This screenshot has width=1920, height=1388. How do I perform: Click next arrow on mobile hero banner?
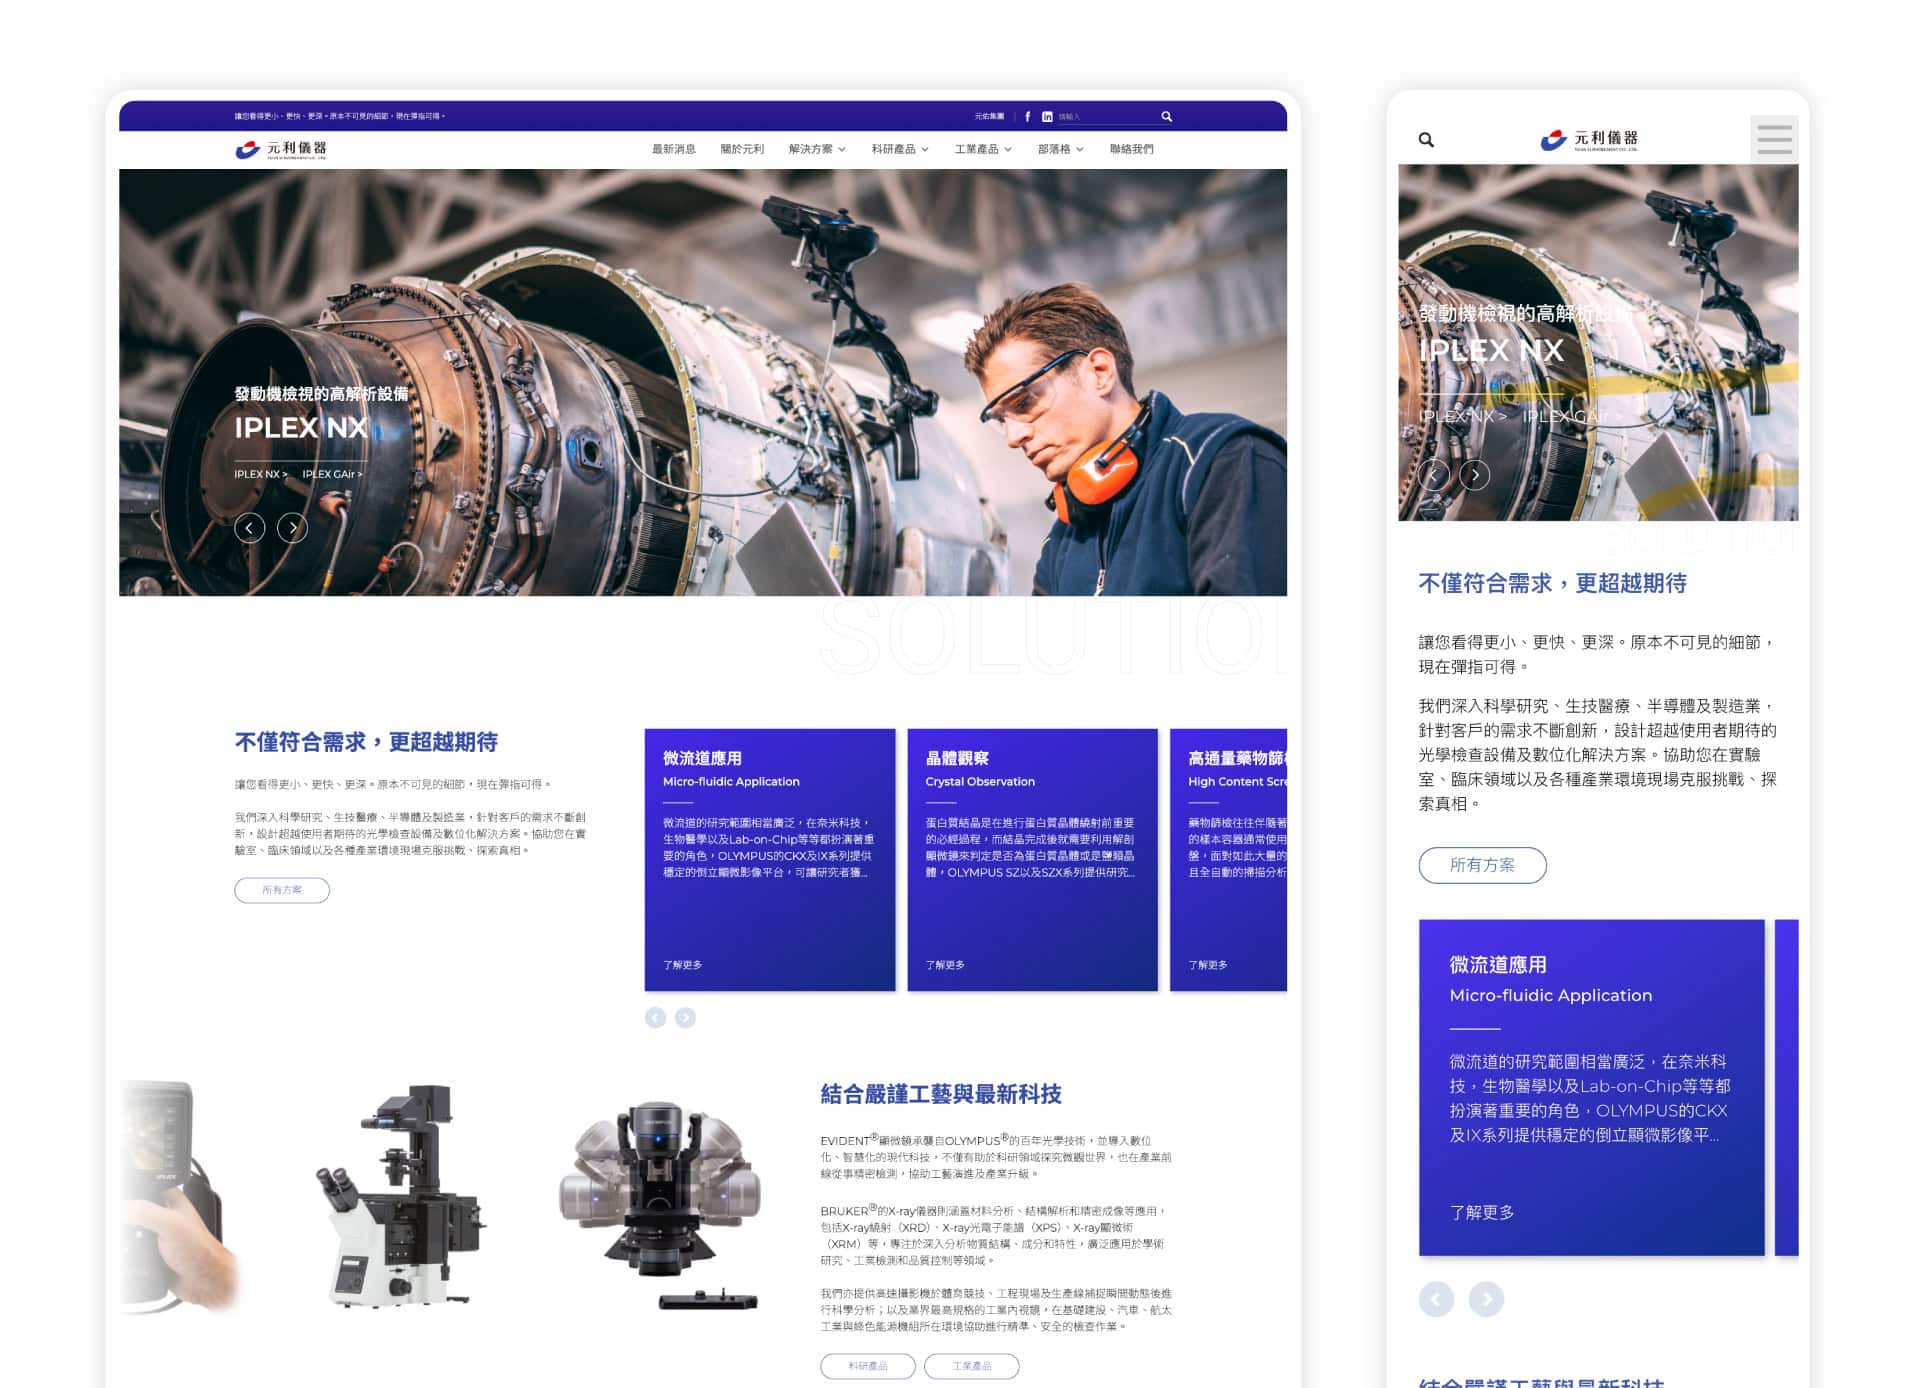click(x=1475, y=475)
